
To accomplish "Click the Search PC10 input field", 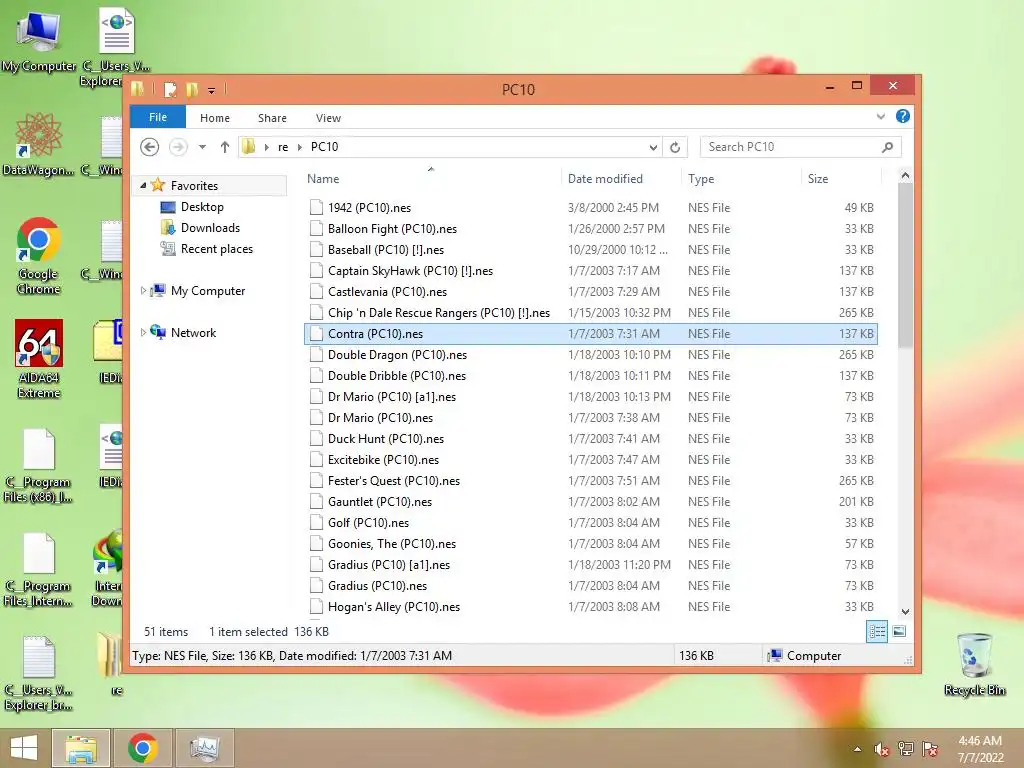I will pyautogui.click(x=790, y=147).
